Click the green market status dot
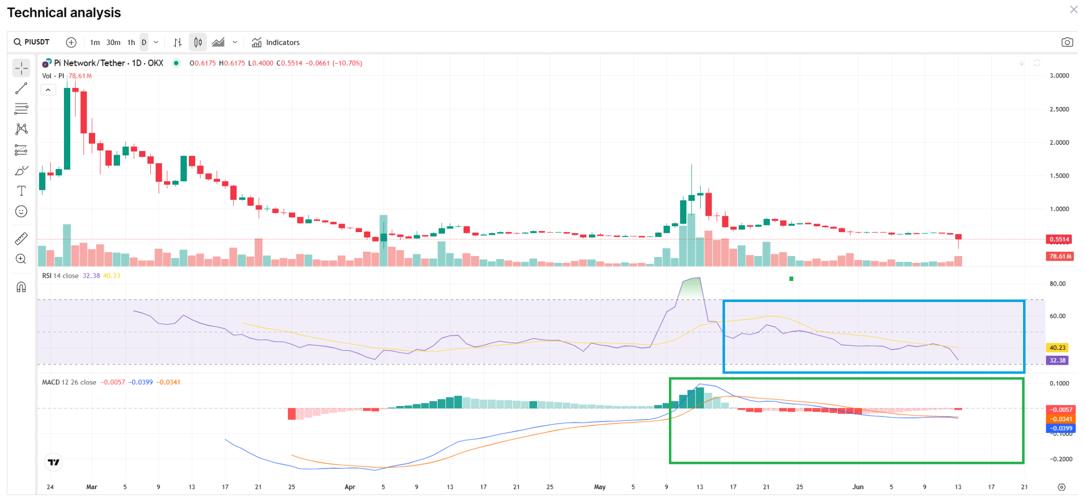 click(176, 63)
